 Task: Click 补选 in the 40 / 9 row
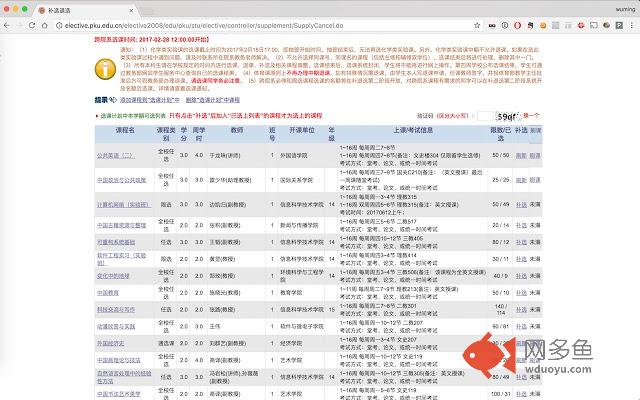[521, 276]
